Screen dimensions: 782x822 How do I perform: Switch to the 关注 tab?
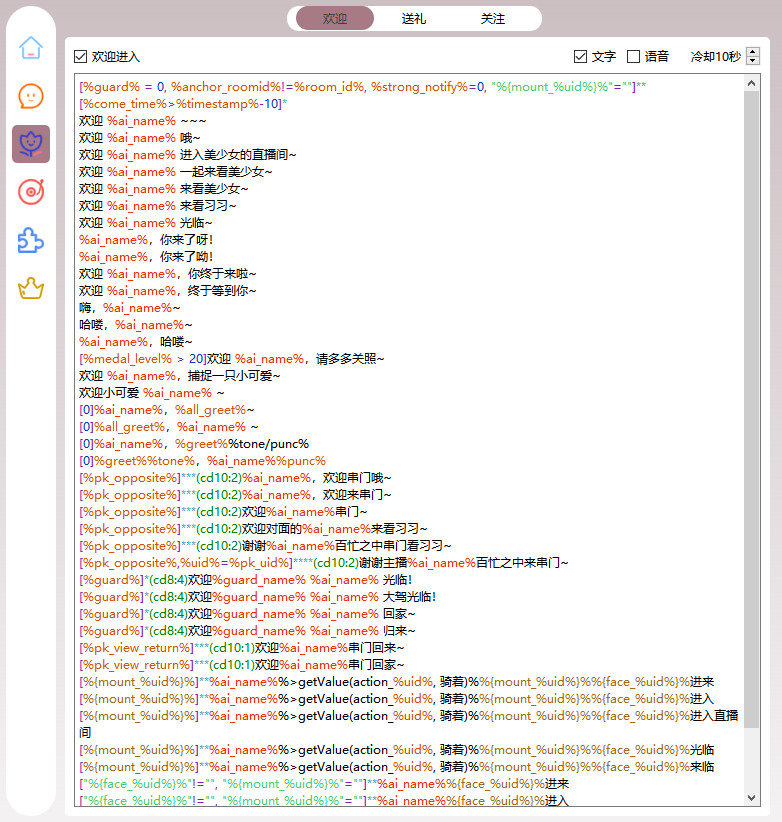tap(492, 19)
